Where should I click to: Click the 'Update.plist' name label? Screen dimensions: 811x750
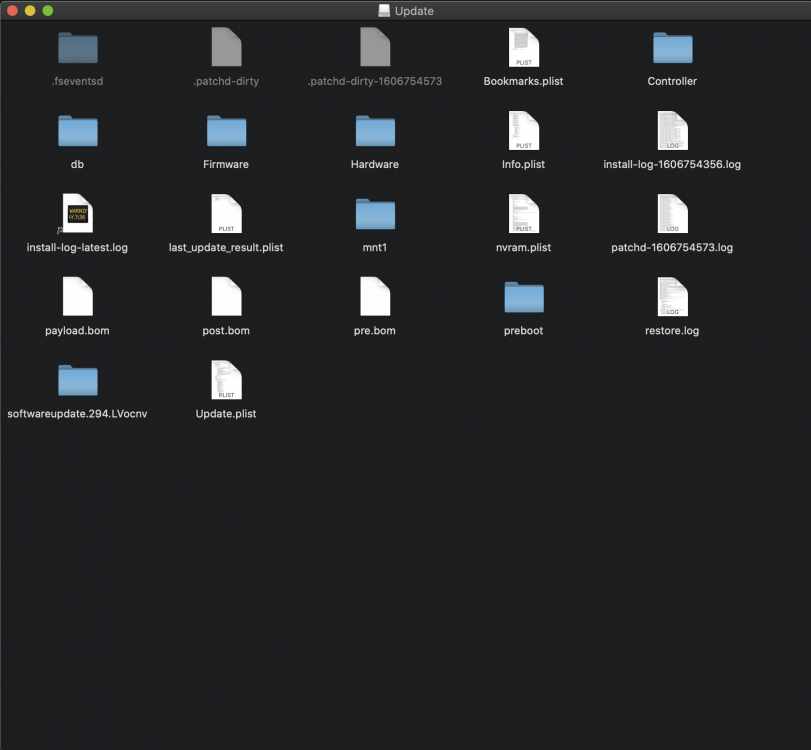tap(226, 414)
